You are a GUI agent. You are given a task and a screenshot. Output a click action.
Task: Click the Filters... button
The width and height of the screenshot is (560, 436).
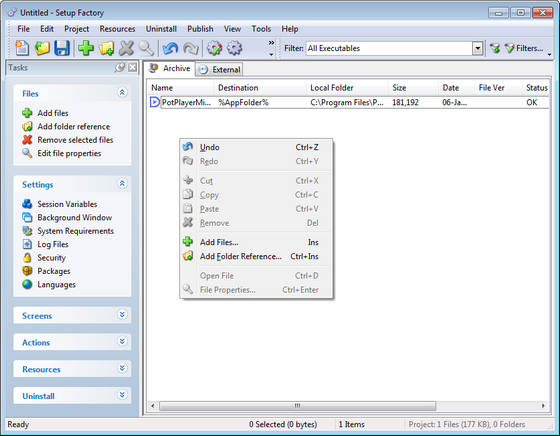click(x=524, y=48)
